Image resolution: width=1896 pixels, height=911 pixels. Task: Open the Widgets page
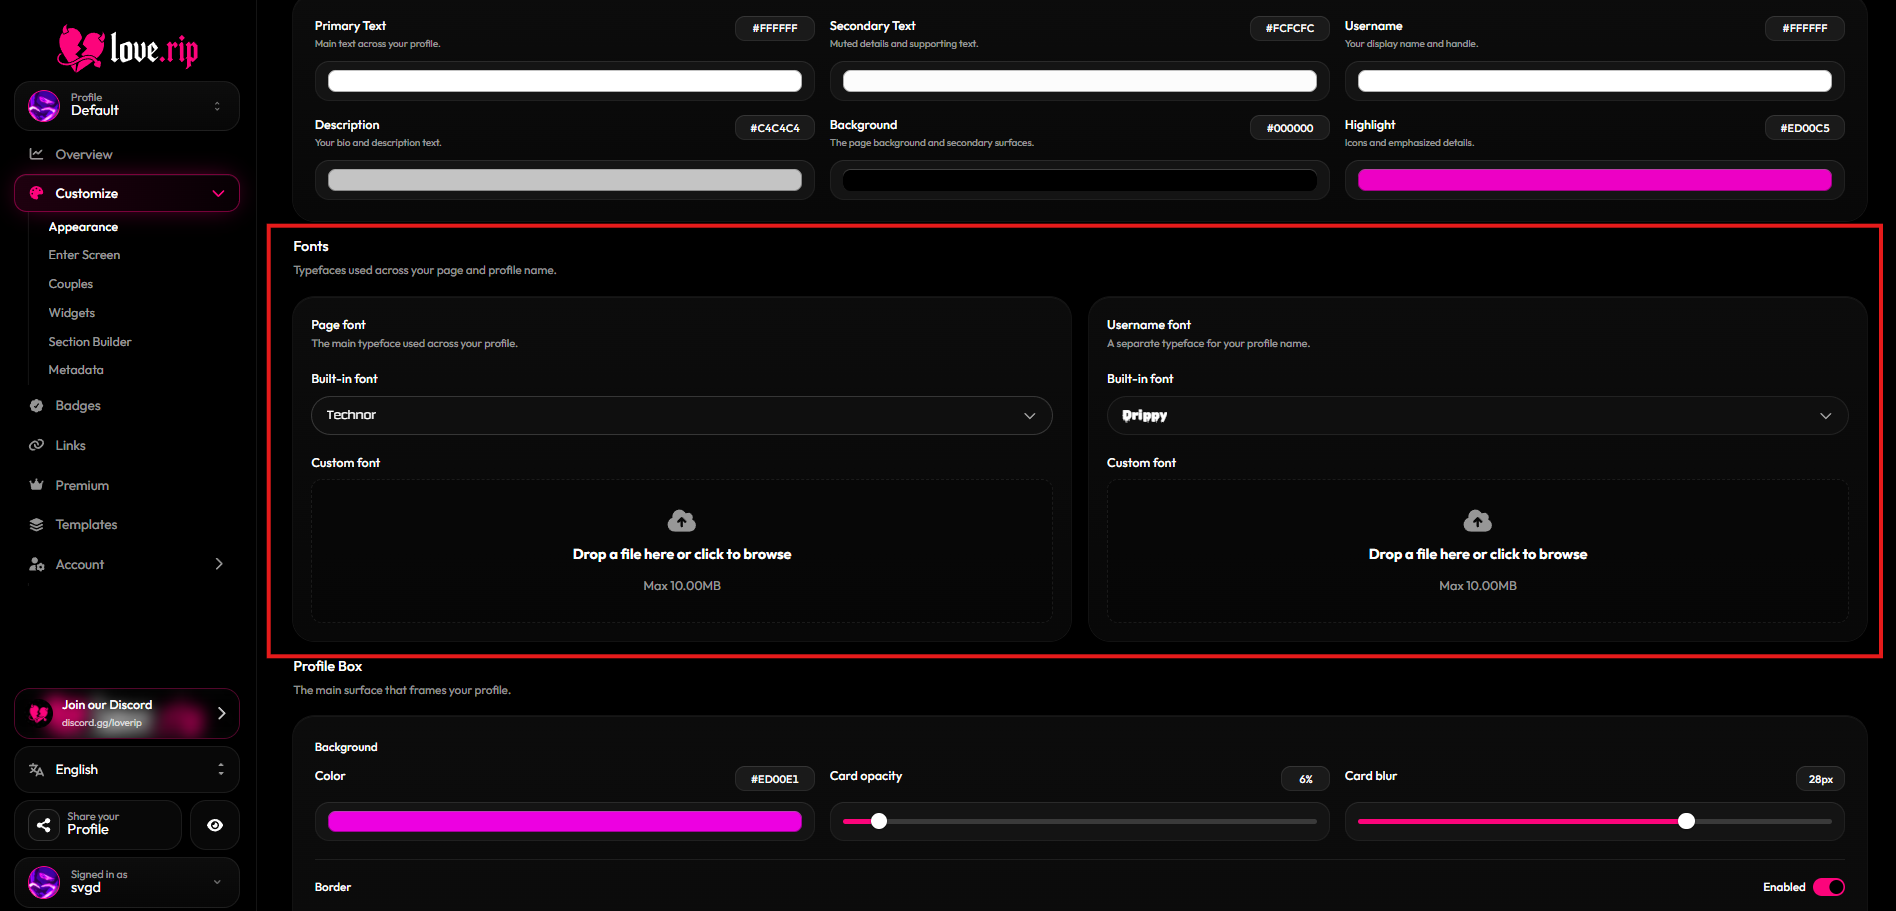click(x=72, y=313)
